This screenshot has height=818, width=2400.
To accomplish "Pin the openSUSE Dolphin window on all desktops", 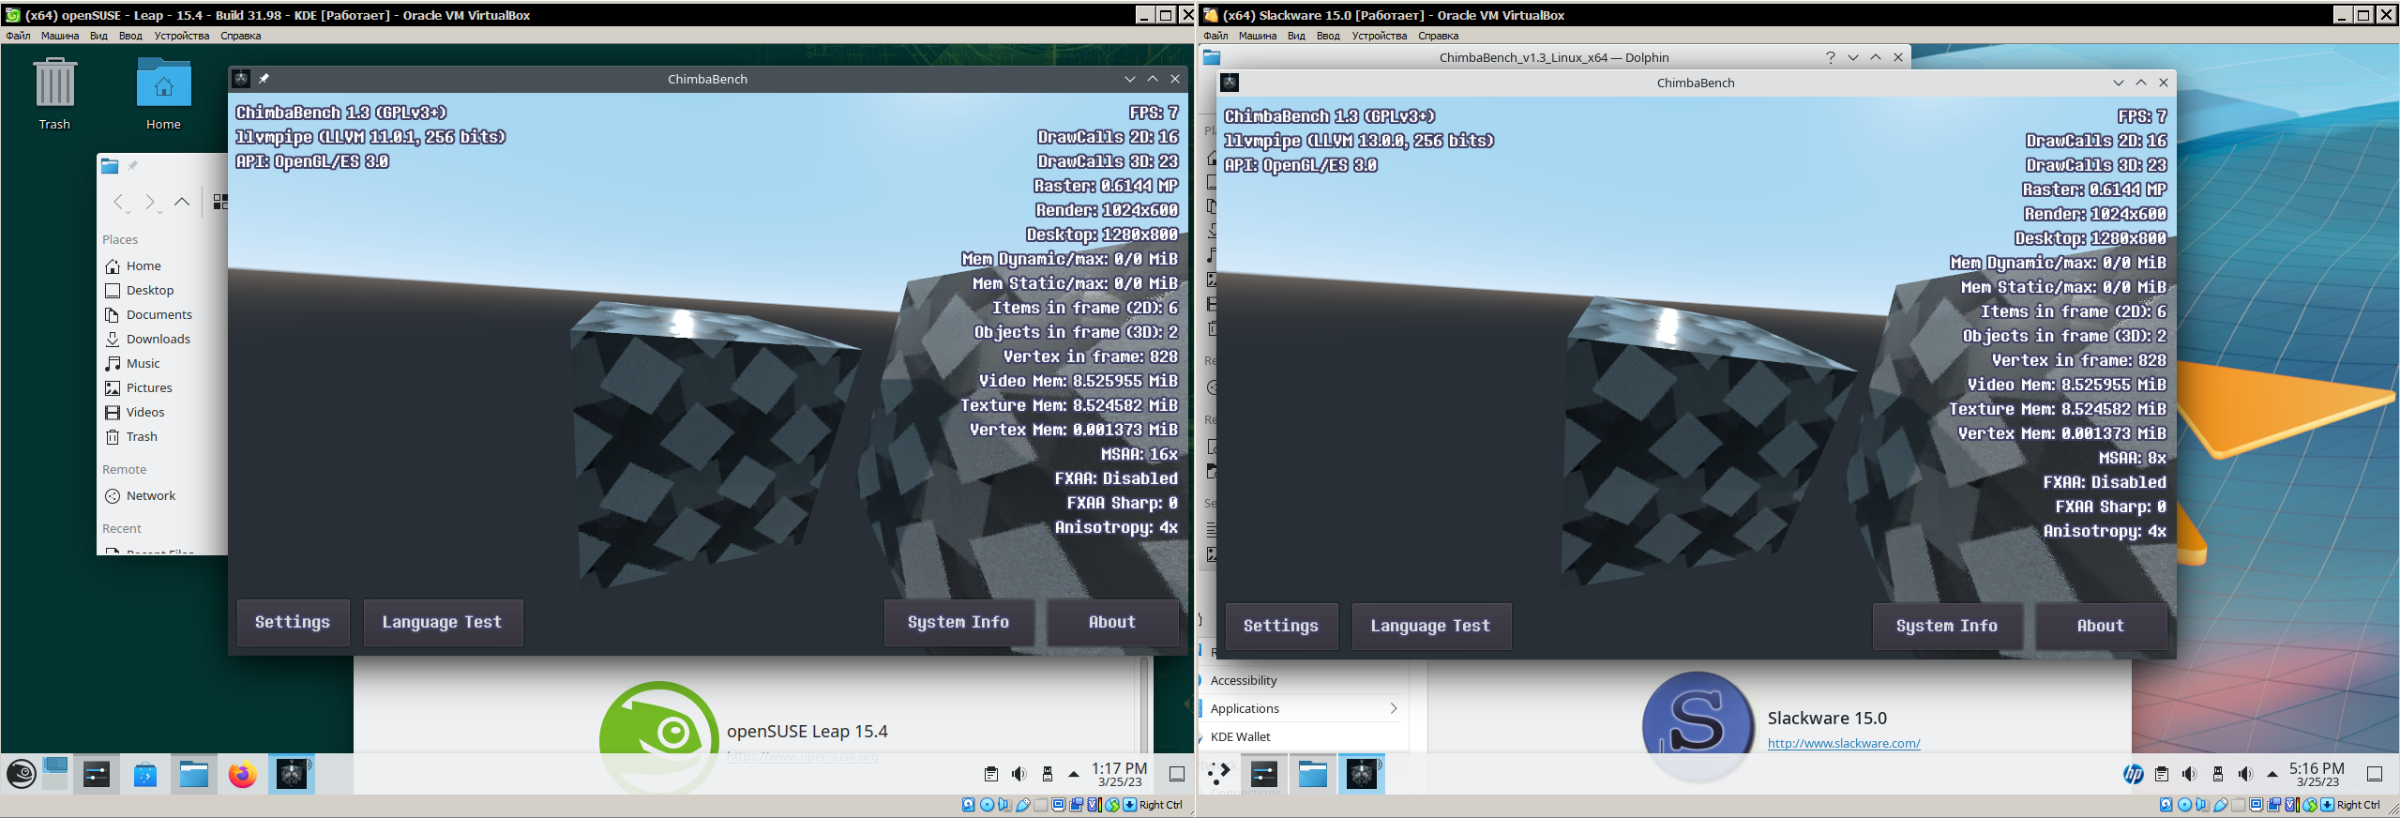I will pyautogui.click(x=132, y=166).
